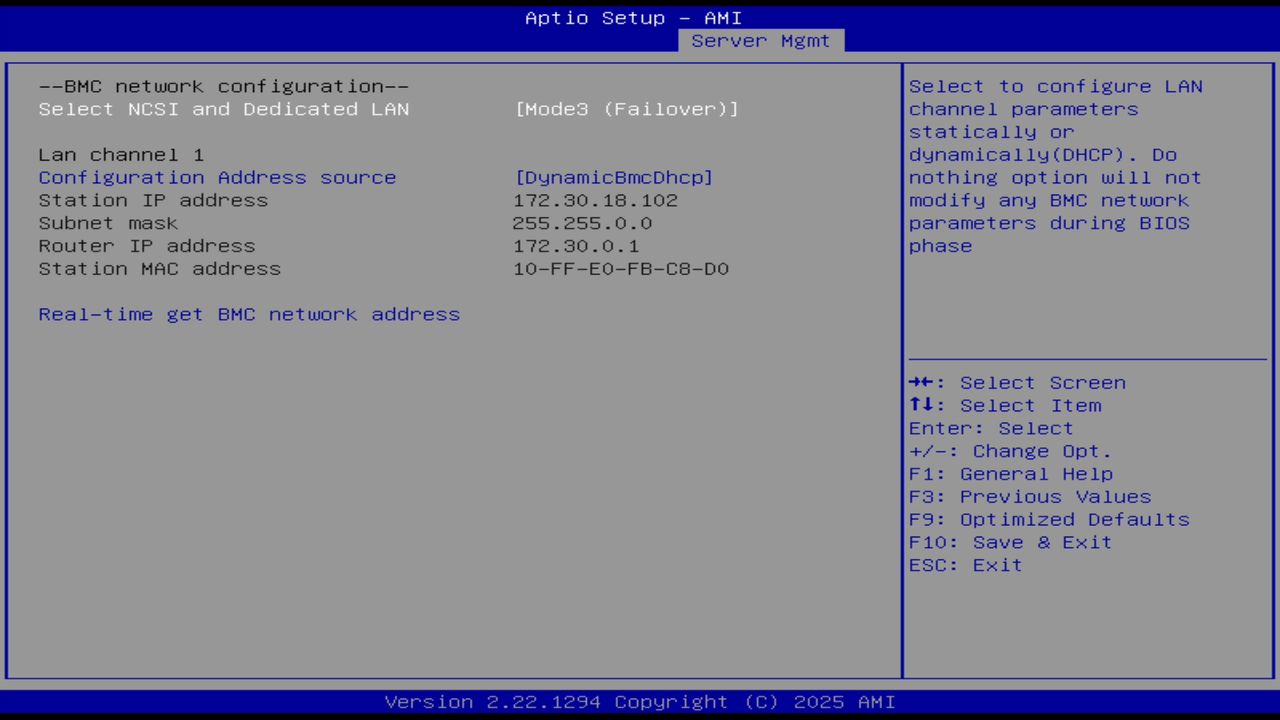Click the Enter: Select hint
1280x720 pixels.
click(991, 428)
